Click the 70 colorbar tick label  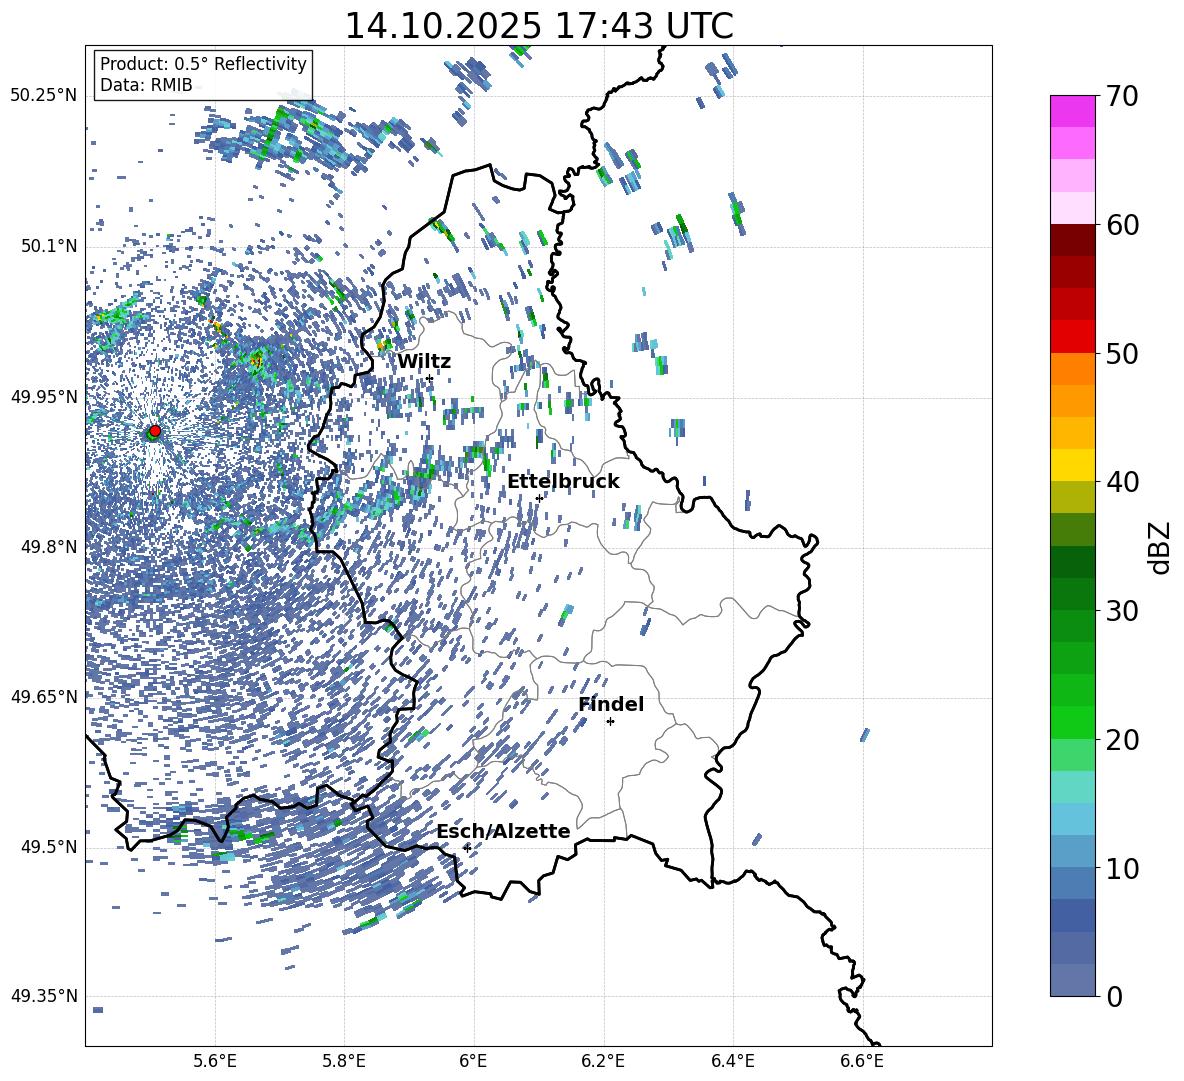1122,97
